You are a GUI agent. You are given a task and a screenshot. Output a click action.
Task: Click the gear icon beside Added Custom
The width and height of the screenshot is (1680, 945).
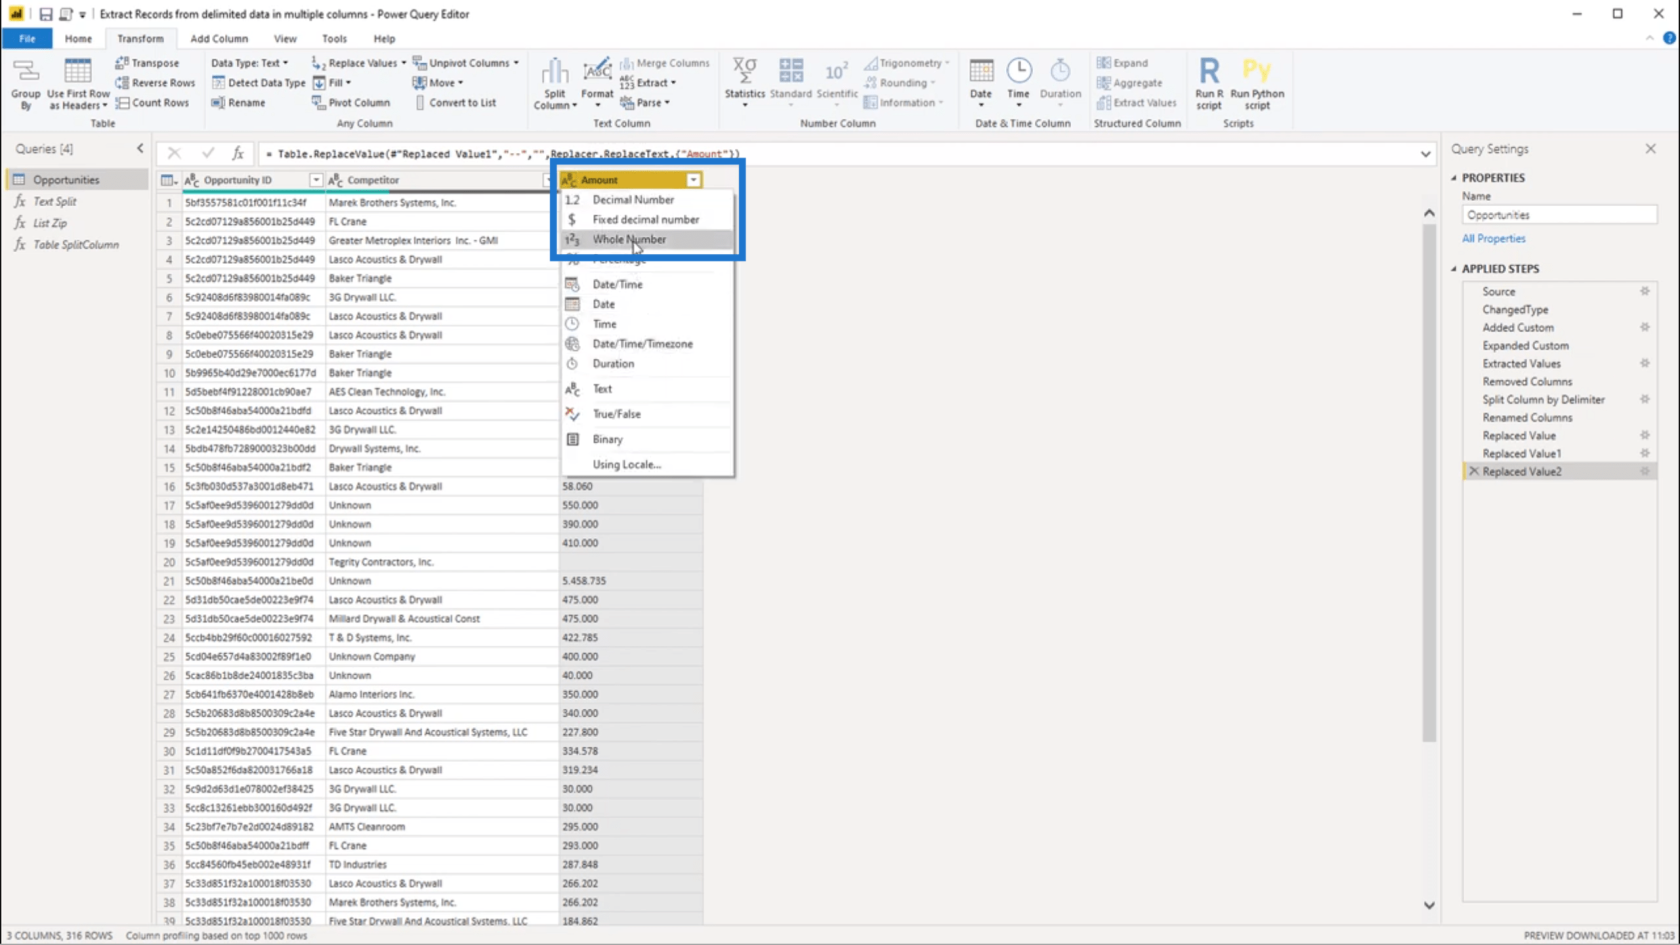(x=1644, y=327)
